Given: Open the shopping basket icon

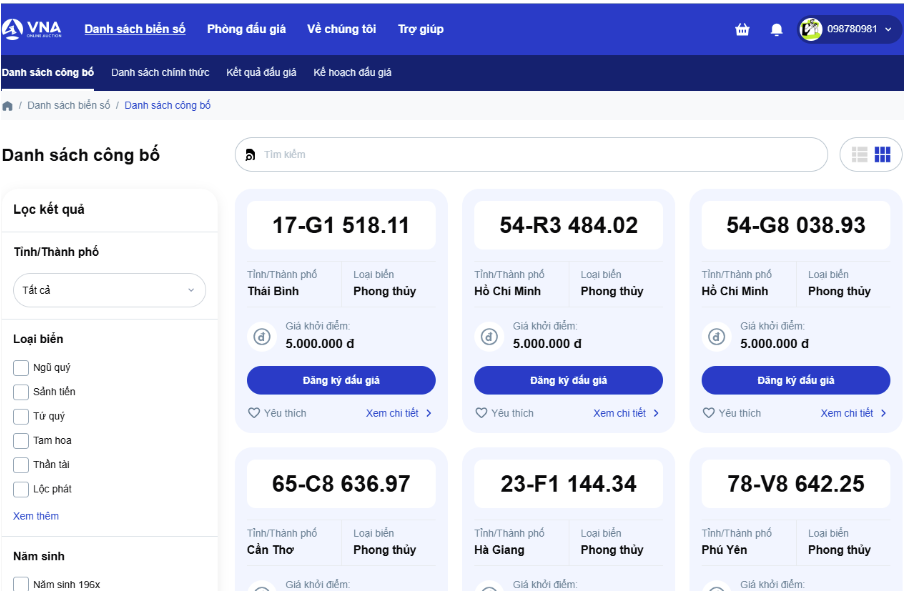Looking at the screenshot, I should click(x=742, y=30).
